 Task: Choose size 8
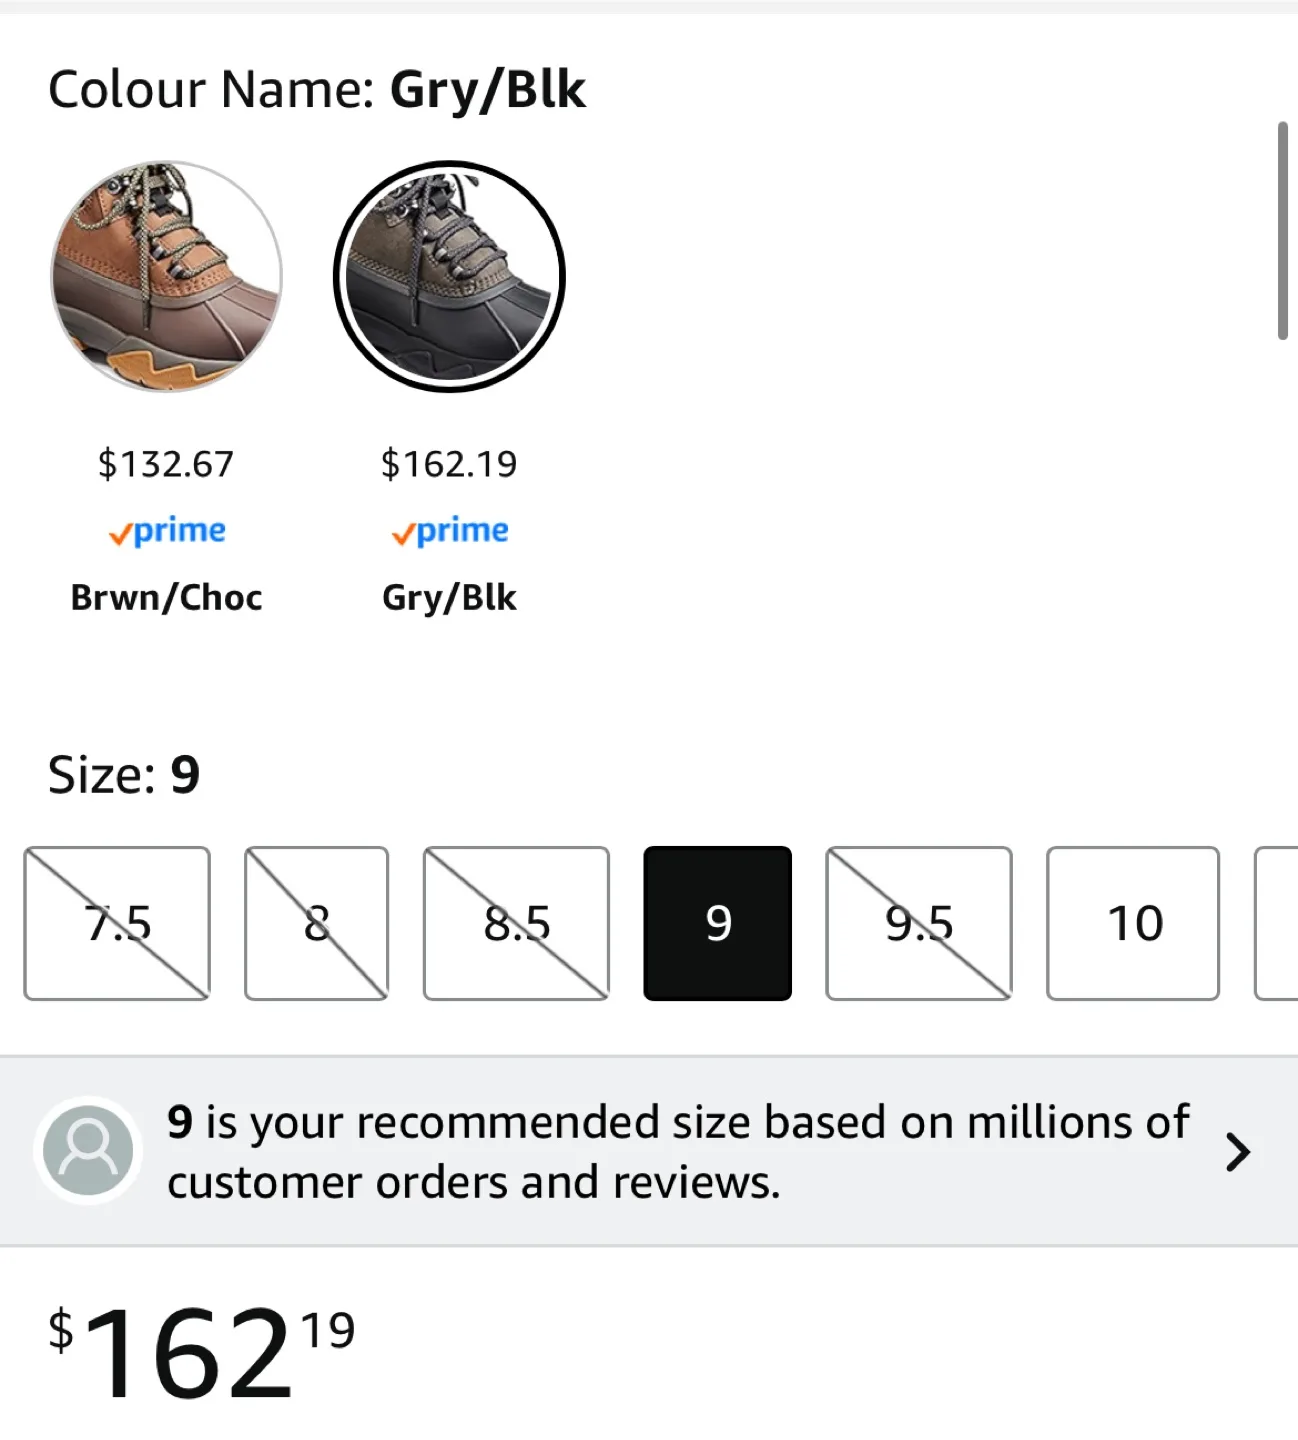click(x=316, y=923)
